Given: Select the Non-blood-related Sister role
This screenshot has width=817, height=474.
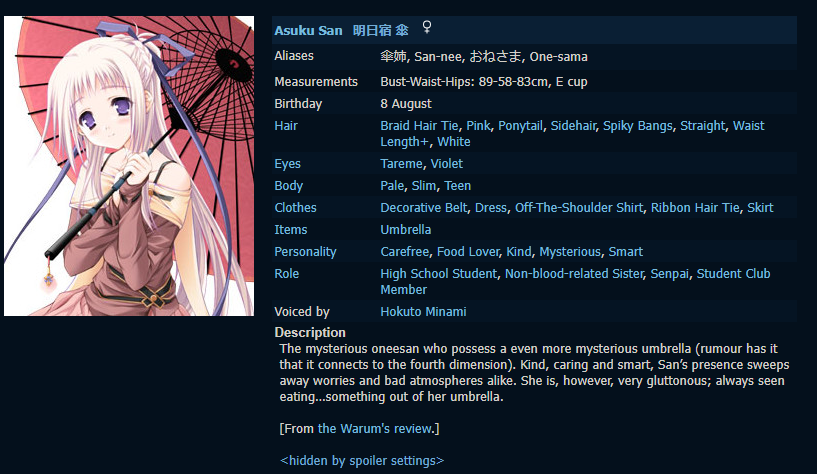Looking at the screenshot, I should [574, 273].
